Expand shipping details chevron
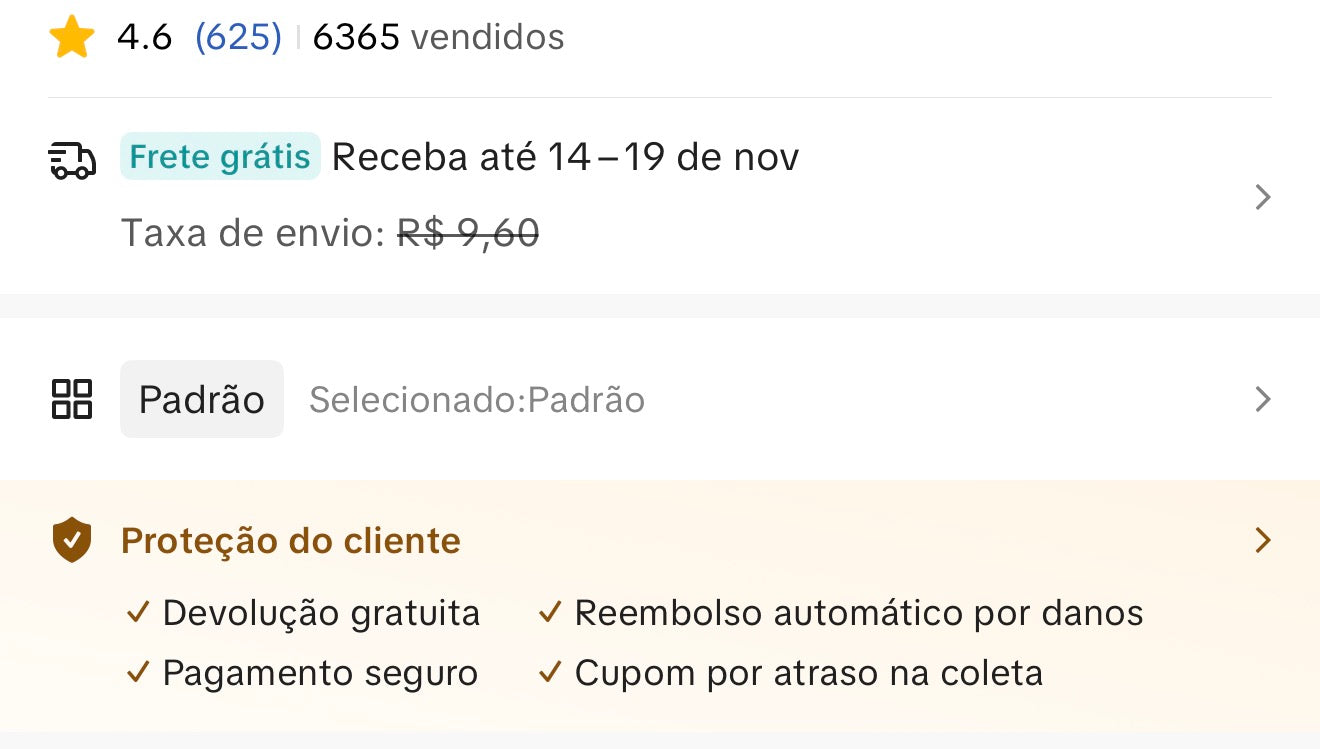This screenshot has width=1320, height=749. tap(1263, 197)
